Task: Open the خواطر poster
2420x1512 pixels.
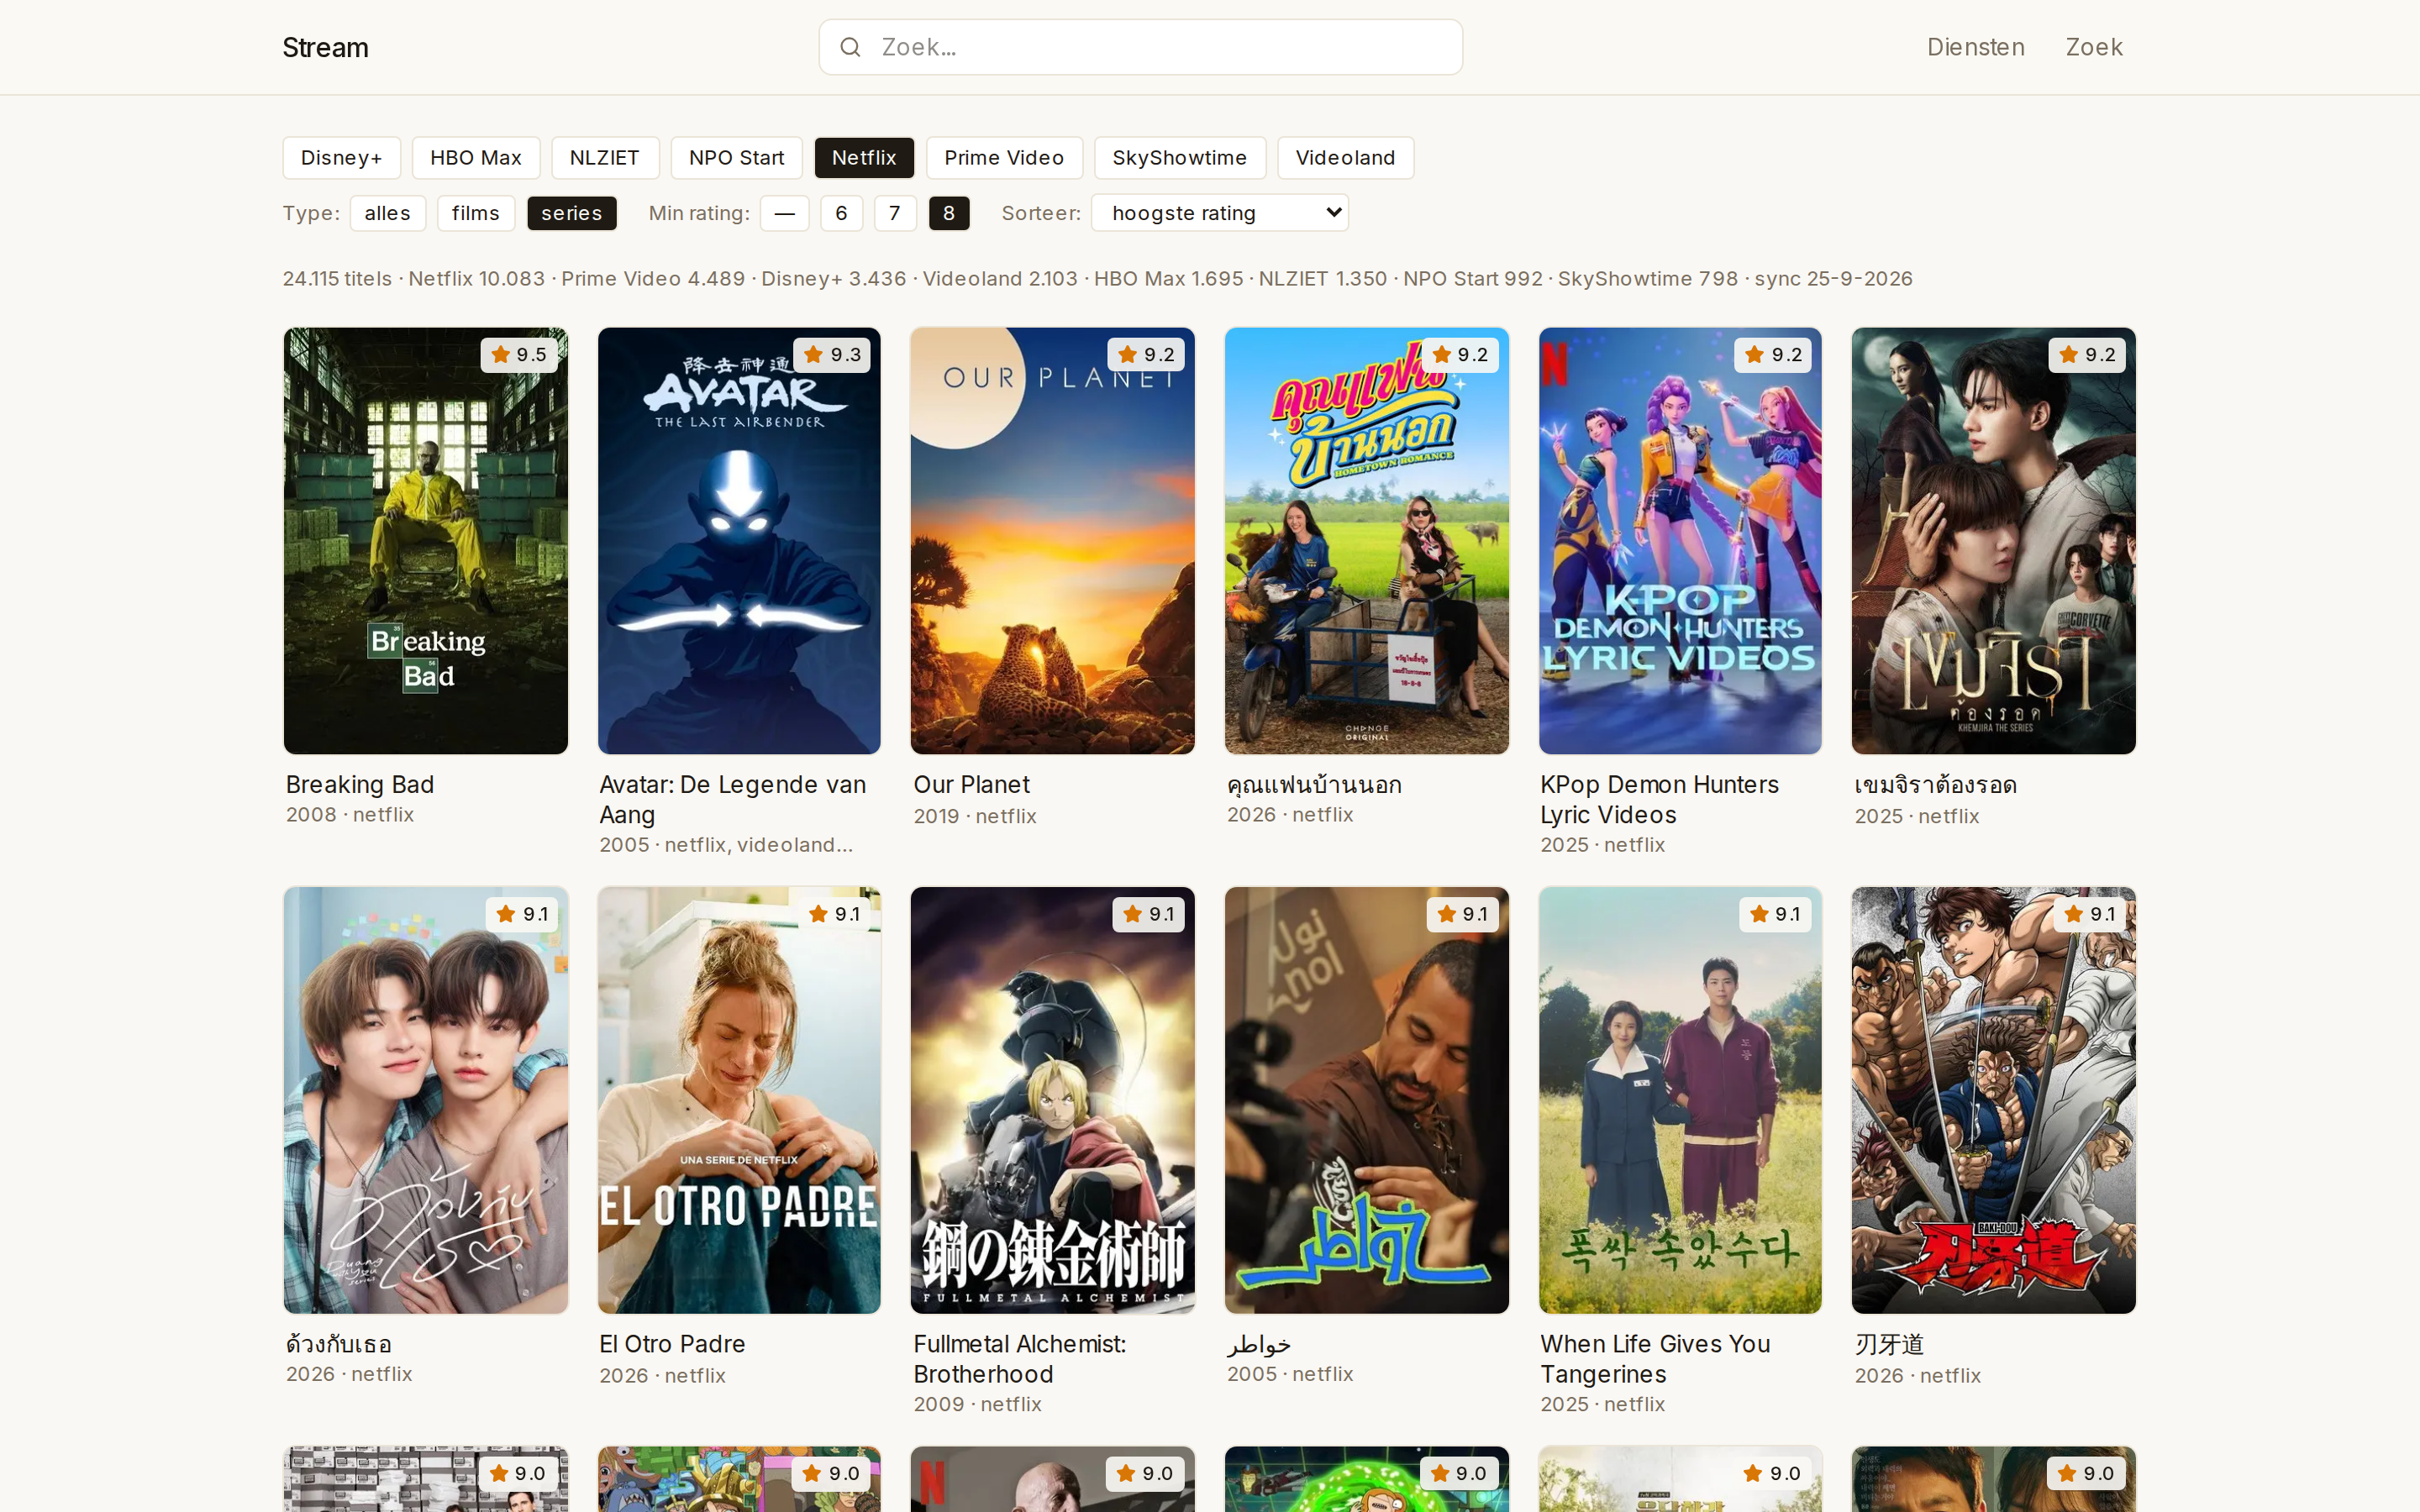Action: pos(1367,1100)
